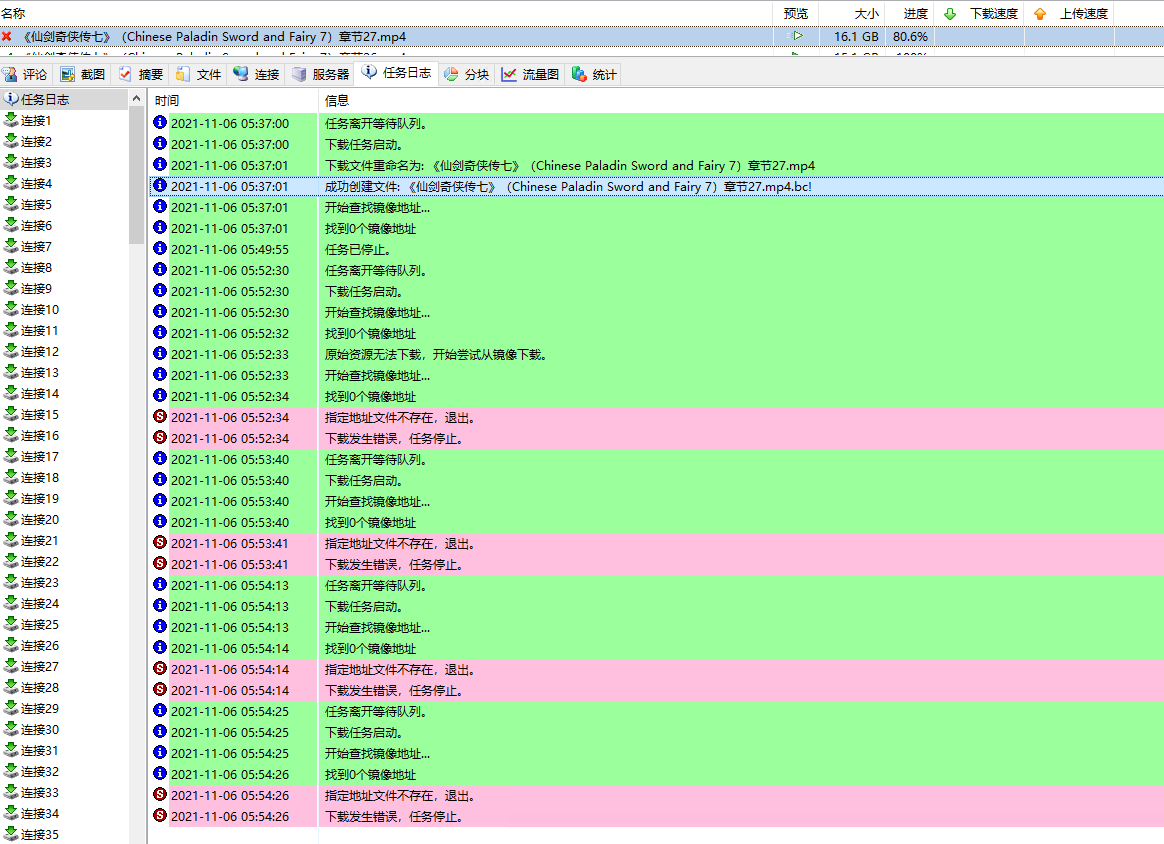Open the 分块 blocks tab
The height and width of the screenshot is (844, 1164).
coord(467,74)
